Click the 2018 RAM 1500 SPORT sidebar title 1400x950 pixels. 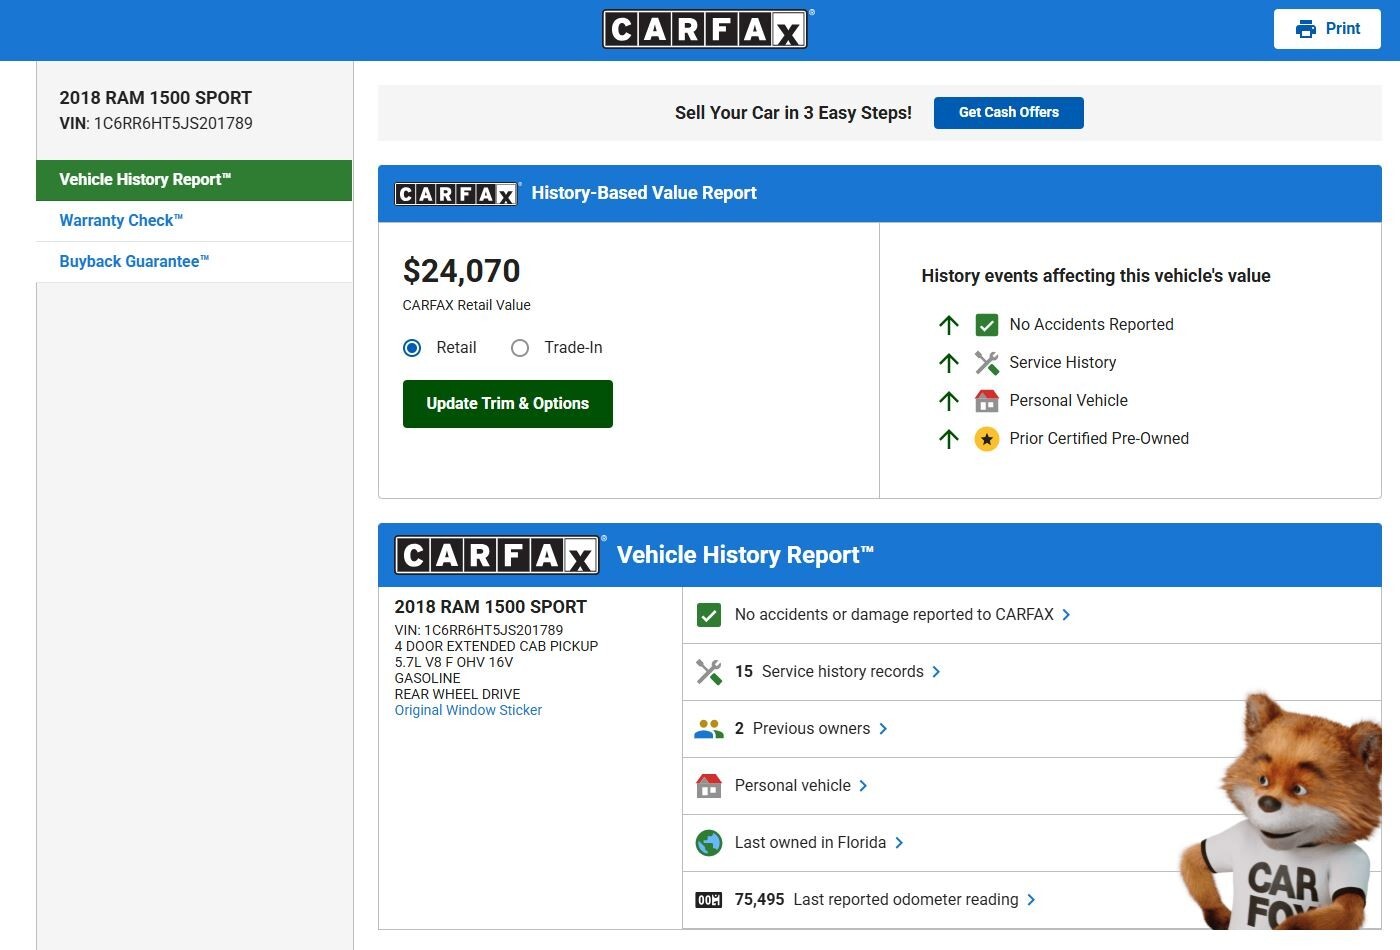(x=155, y=98)
